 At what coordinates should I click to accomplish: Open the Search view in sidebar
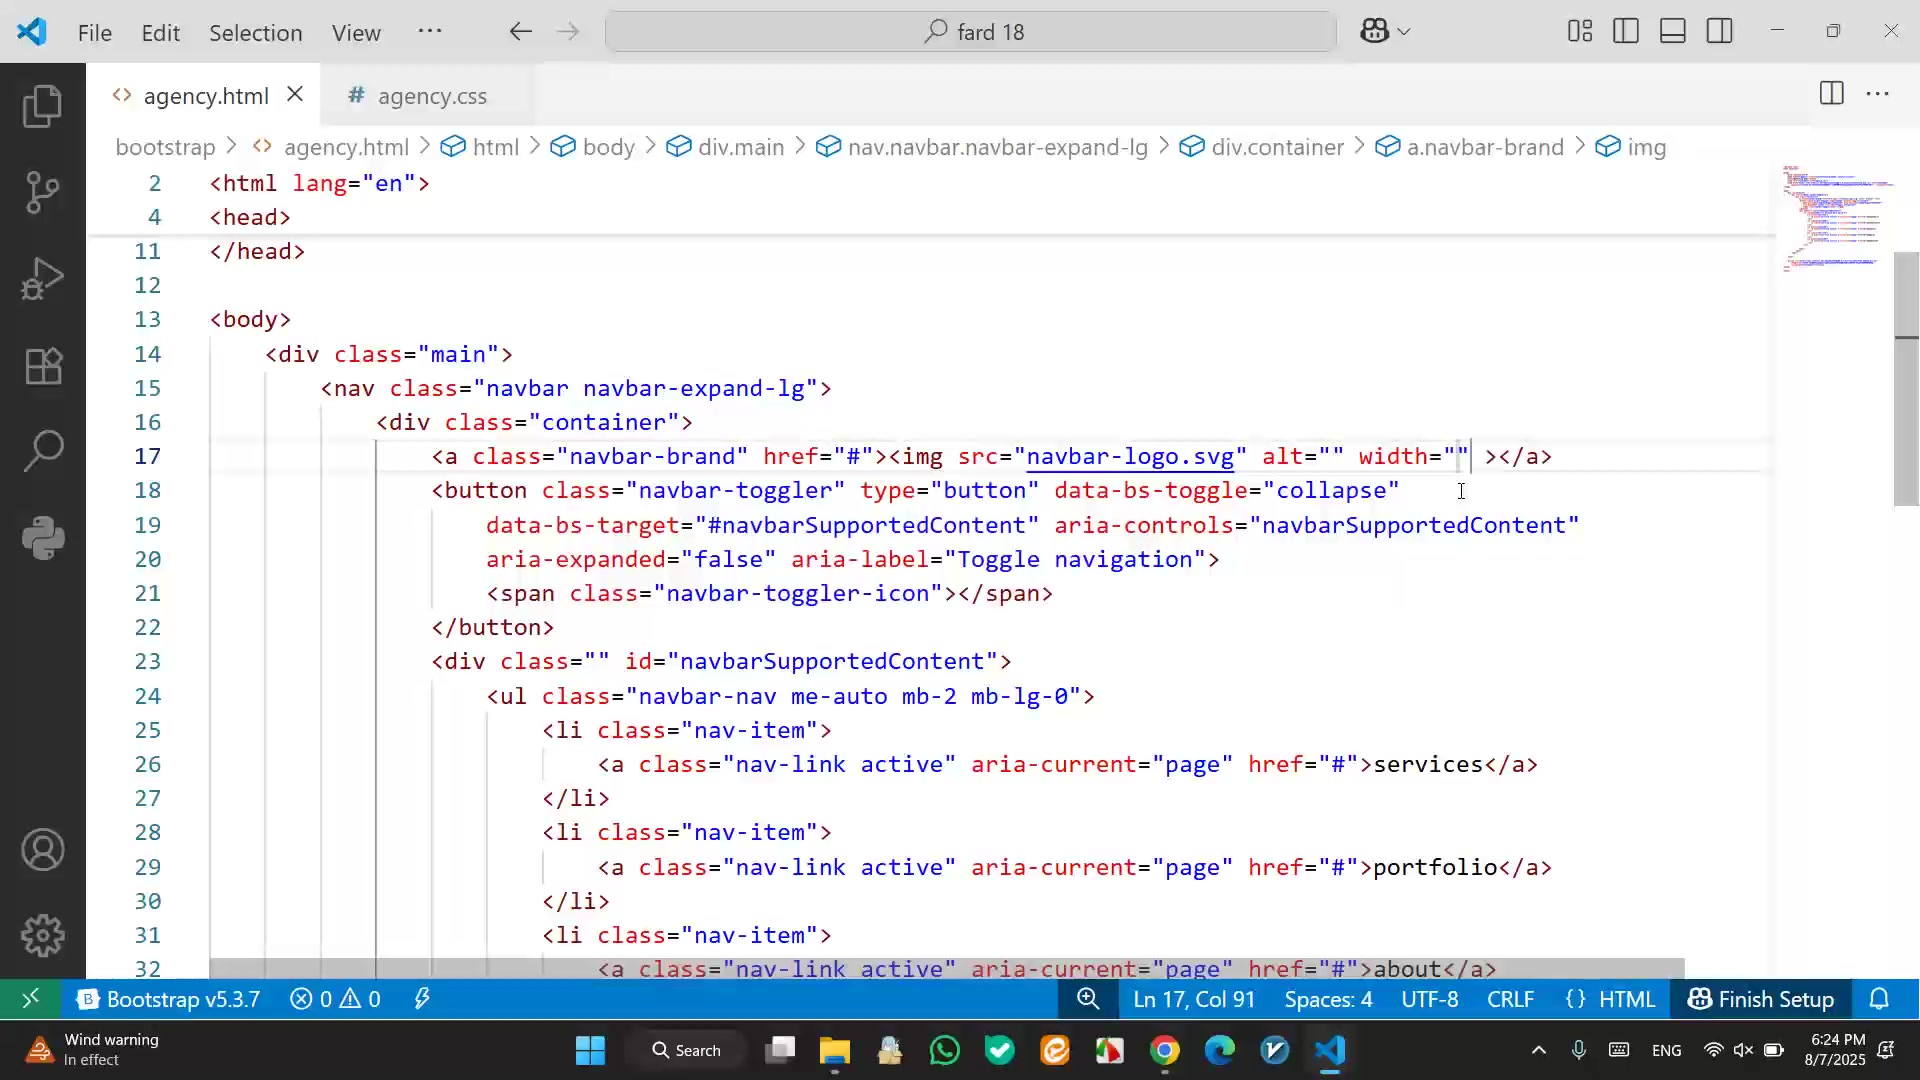[x=42, y=451]
